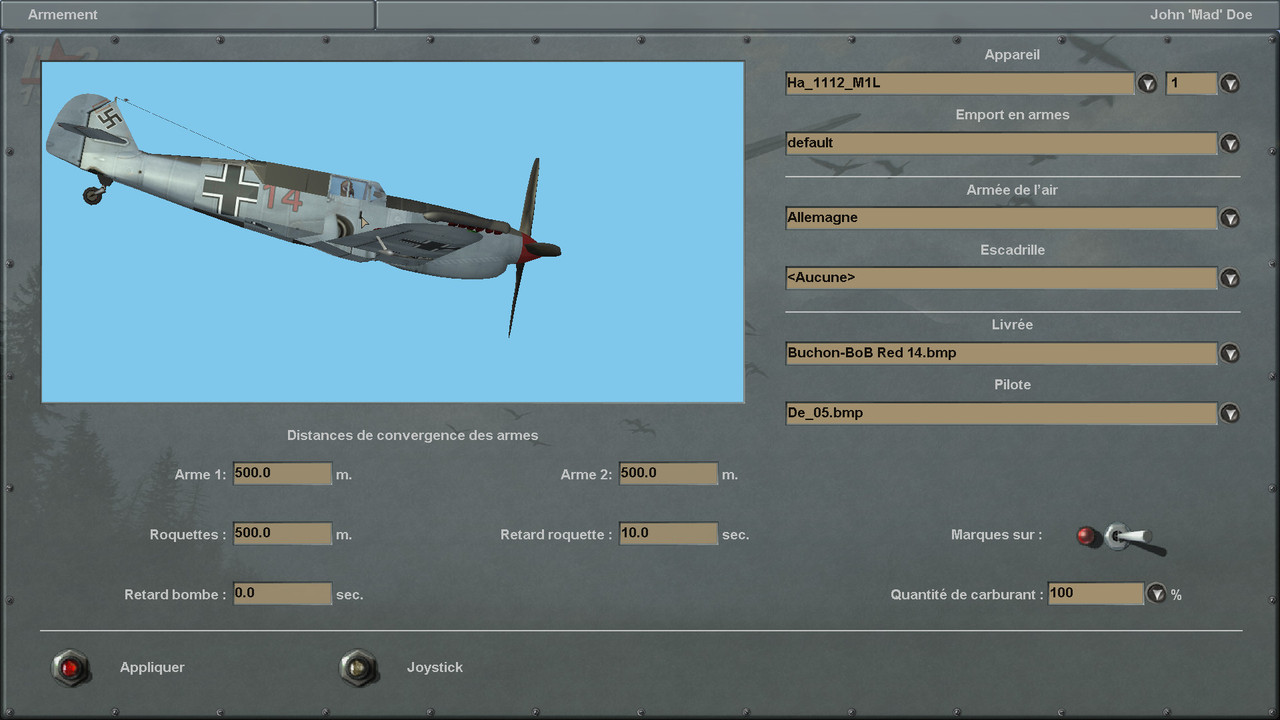The width and height of the screenshot is (1280, 720).
Task: Click the Allemagne air force field
Action: (x=1001, y=218)
